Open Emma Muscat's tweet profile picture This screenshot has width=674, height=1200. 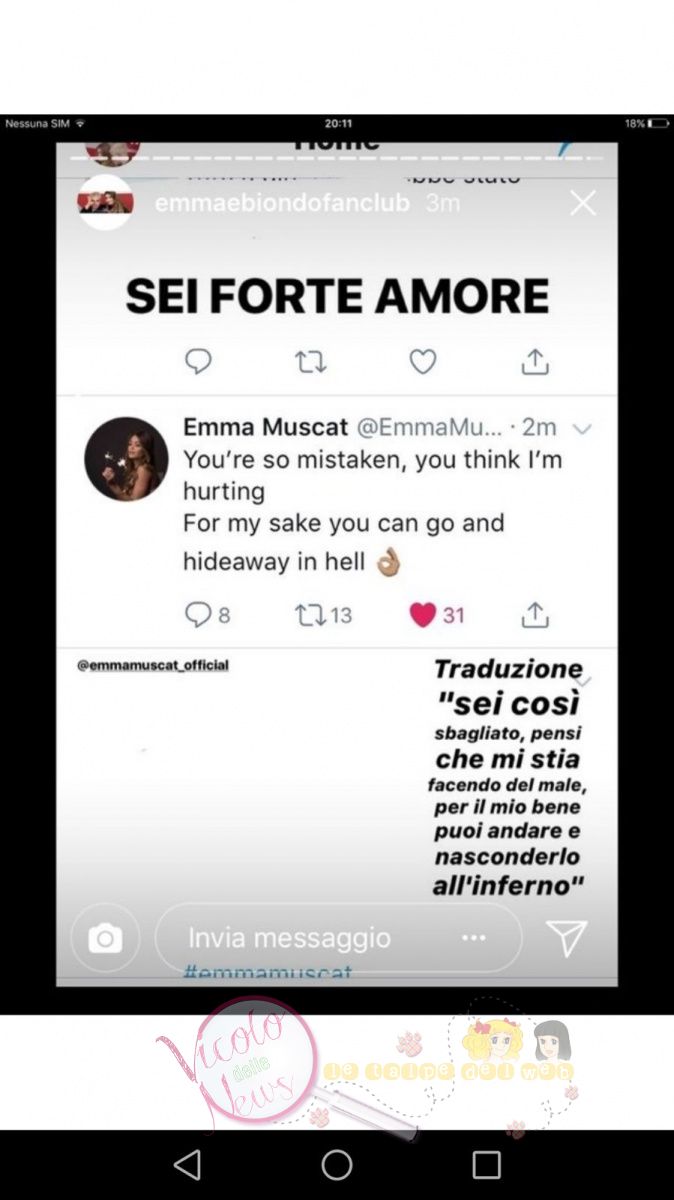(126, 459)
